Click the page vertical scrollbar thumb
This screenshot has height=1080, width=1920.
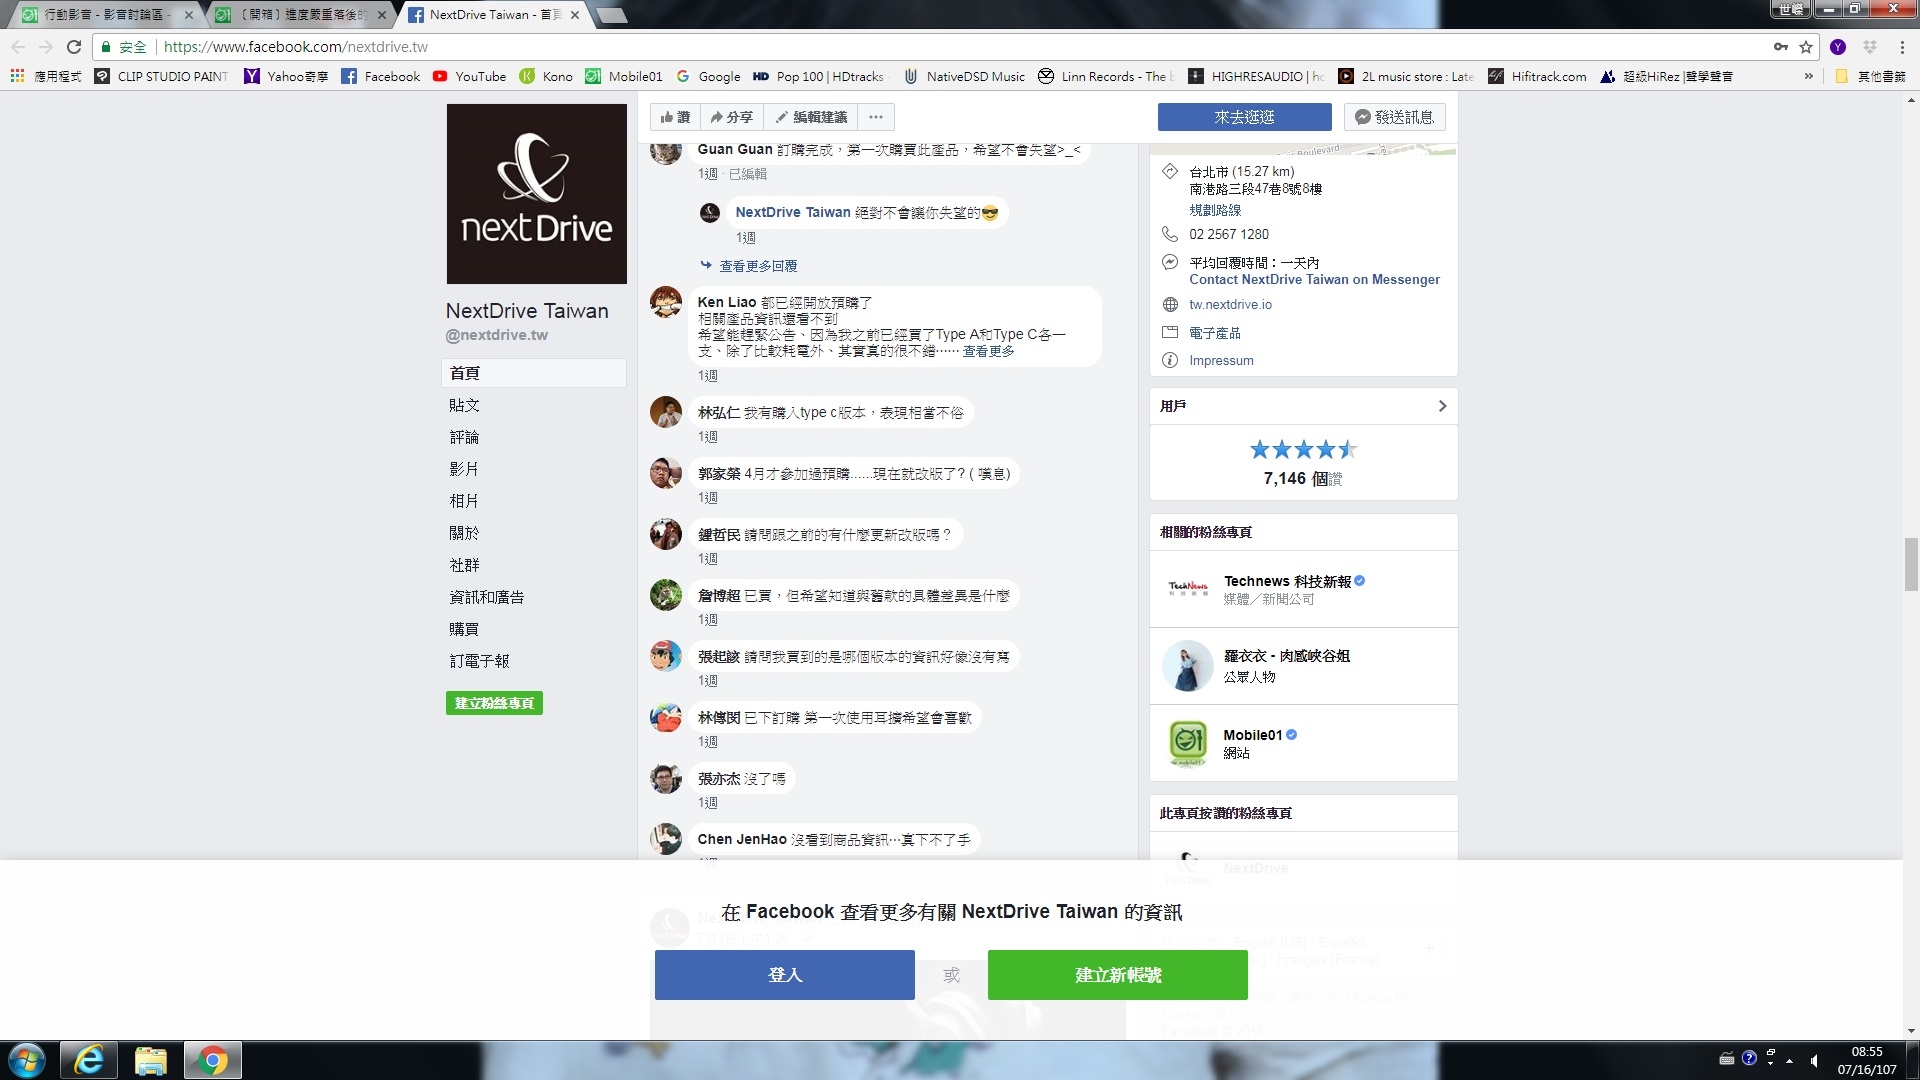1911,565
